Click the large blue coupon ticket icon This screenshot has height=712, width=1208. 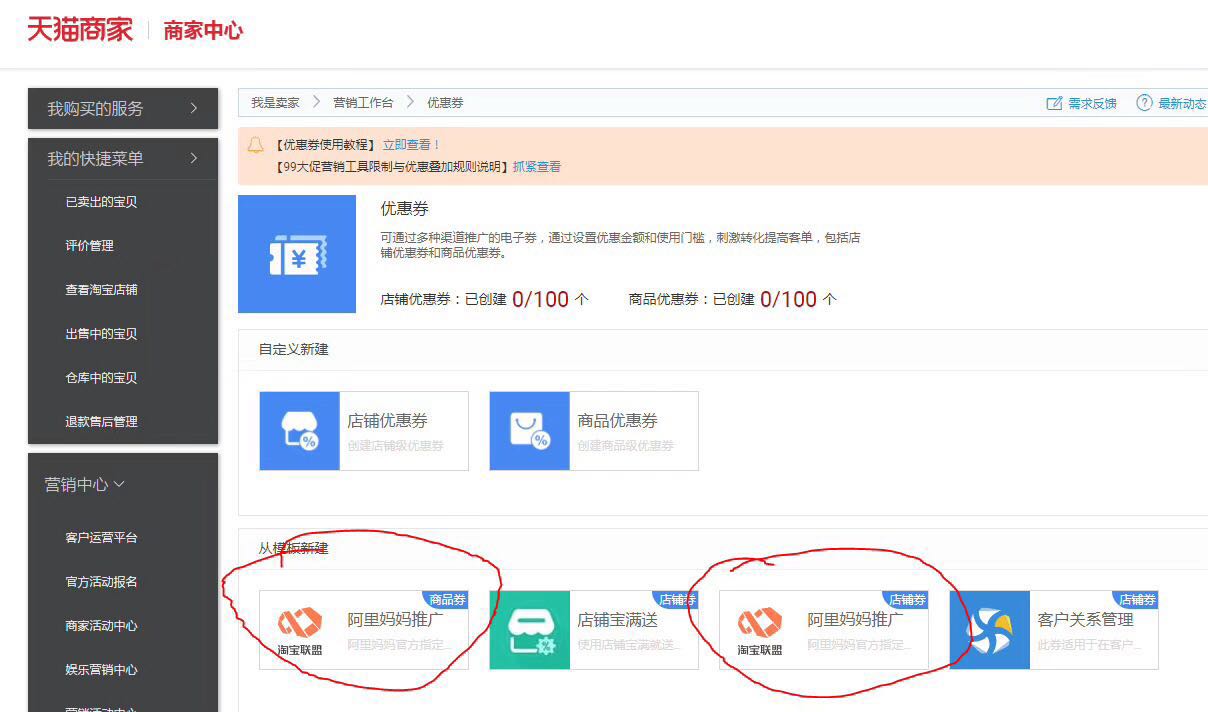coord(297,254)
